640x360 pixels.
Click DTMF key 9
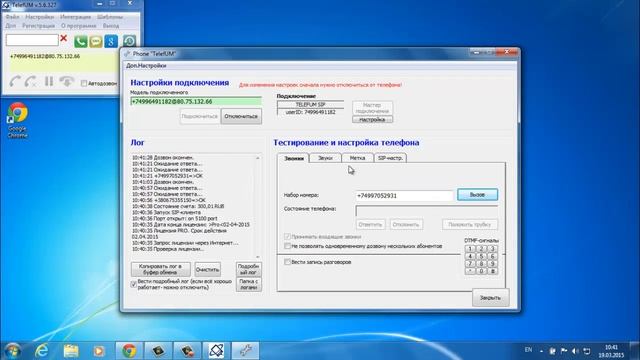click(x=493, y=264)
